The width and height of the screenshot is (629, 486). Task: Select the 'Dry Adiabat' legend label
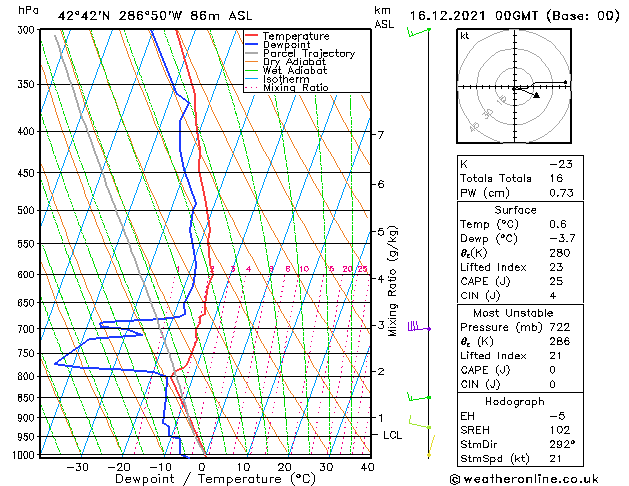(294, 62)
